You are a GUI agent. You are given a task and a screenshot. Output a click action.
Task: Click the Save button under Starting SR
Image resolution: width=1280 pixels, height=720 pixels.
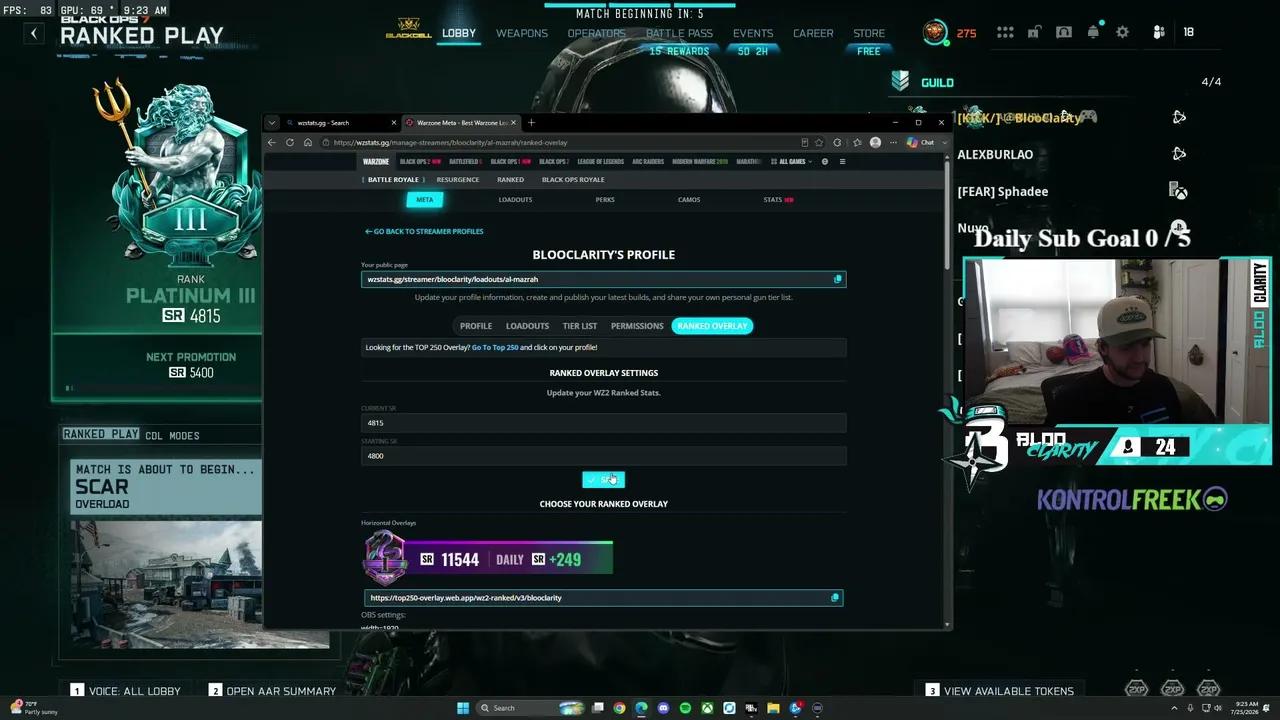[603, 479]
